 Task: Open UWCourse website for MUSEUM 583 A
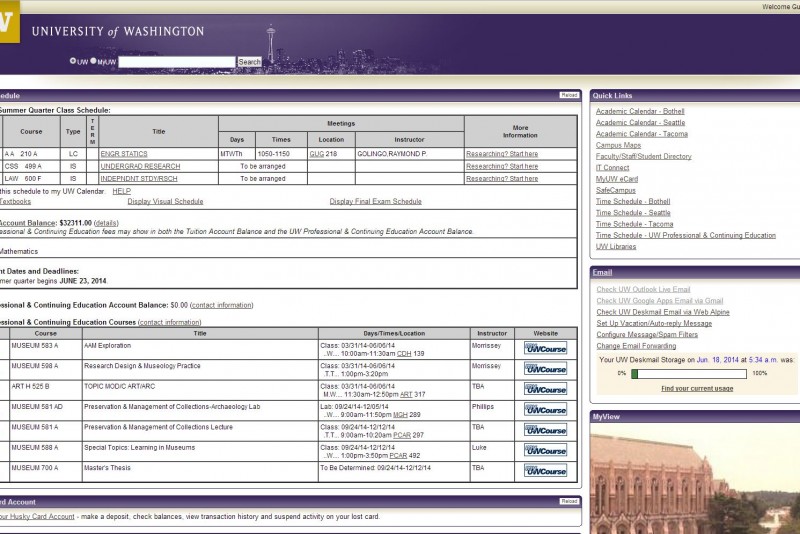point(545,349)
